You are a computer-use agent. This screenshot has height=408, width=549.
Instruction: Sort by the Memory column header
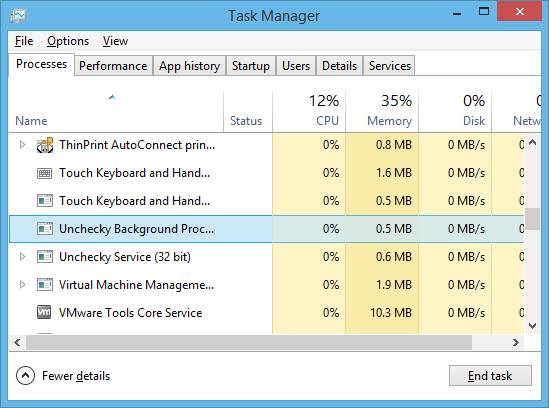tap(382, 111)
